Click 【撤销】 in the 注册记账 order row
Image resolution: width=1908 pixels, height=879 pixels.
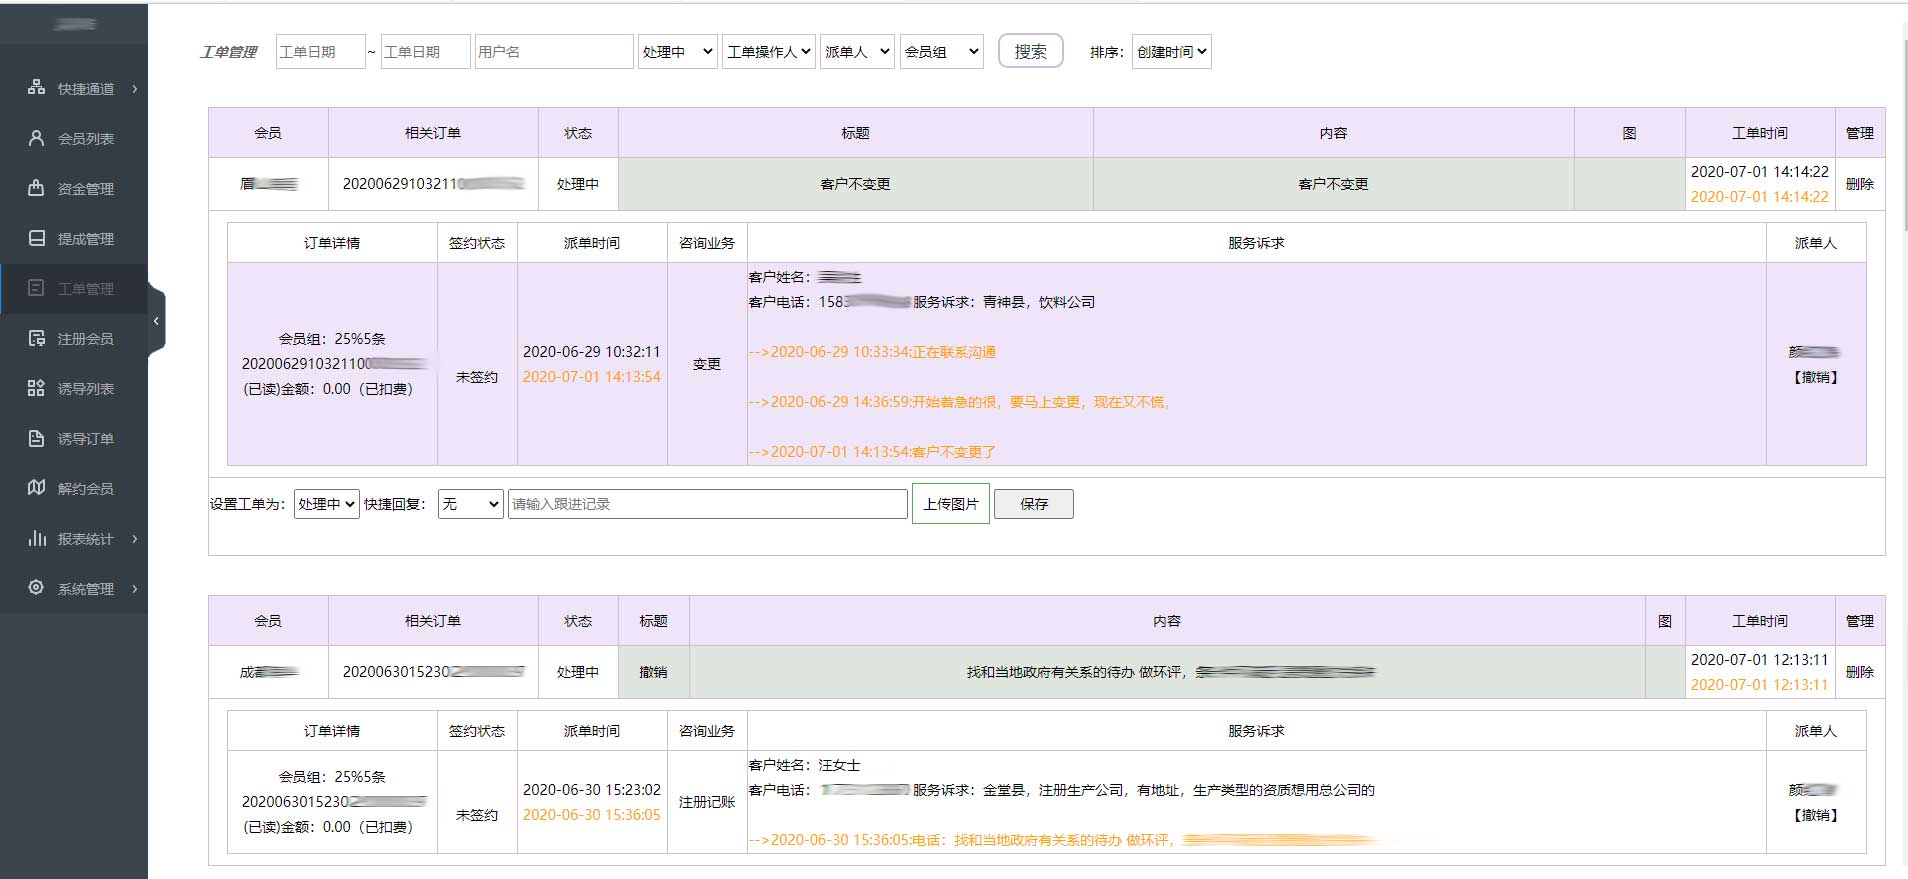(x=1815, y=815)
